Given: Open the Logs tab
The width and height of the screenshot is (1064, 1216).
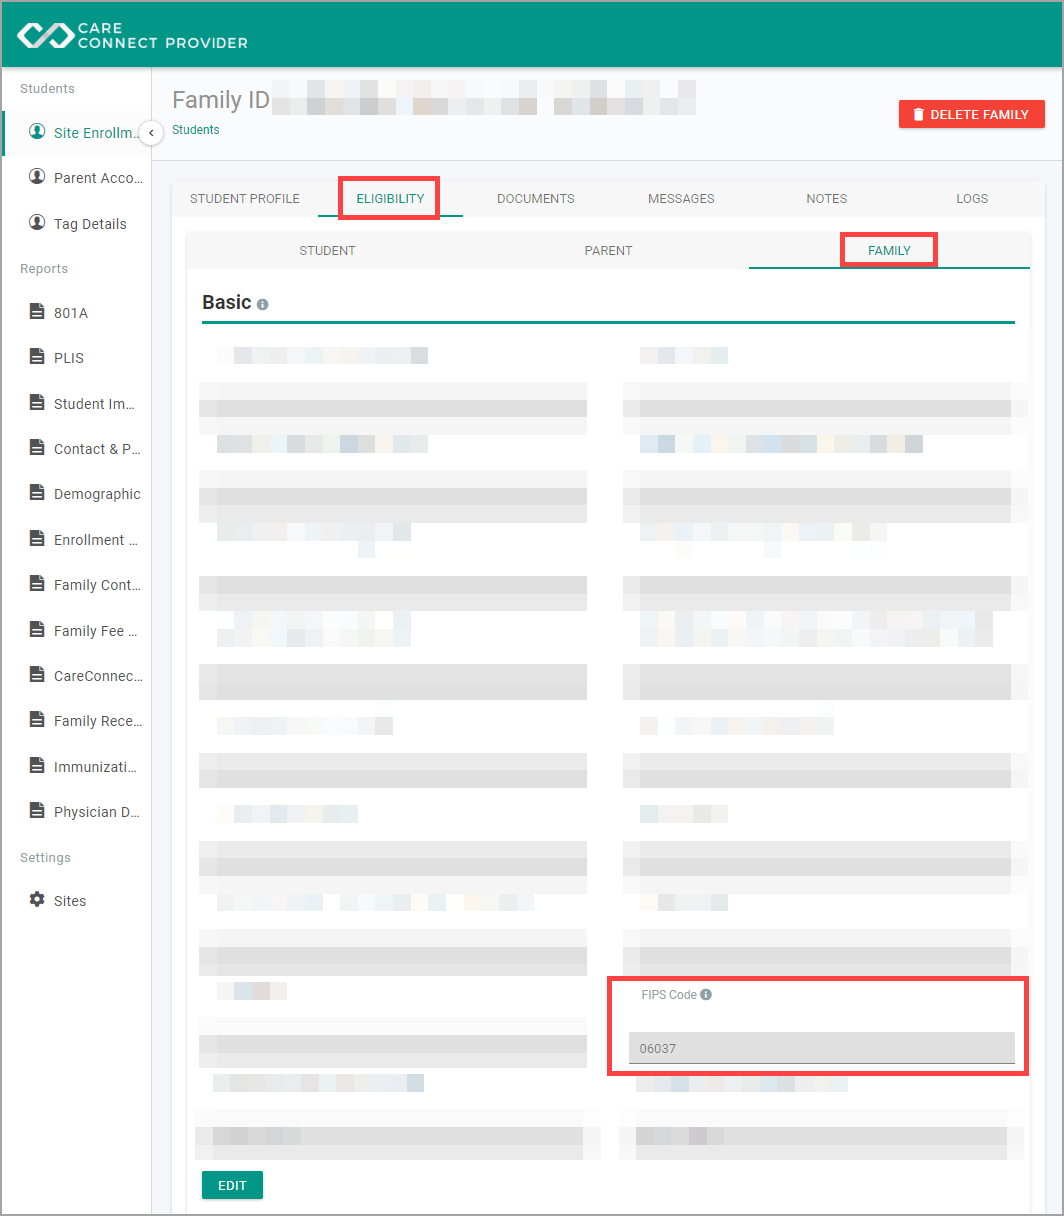Looking at the screenshot, I should click(x=972, y=198).
